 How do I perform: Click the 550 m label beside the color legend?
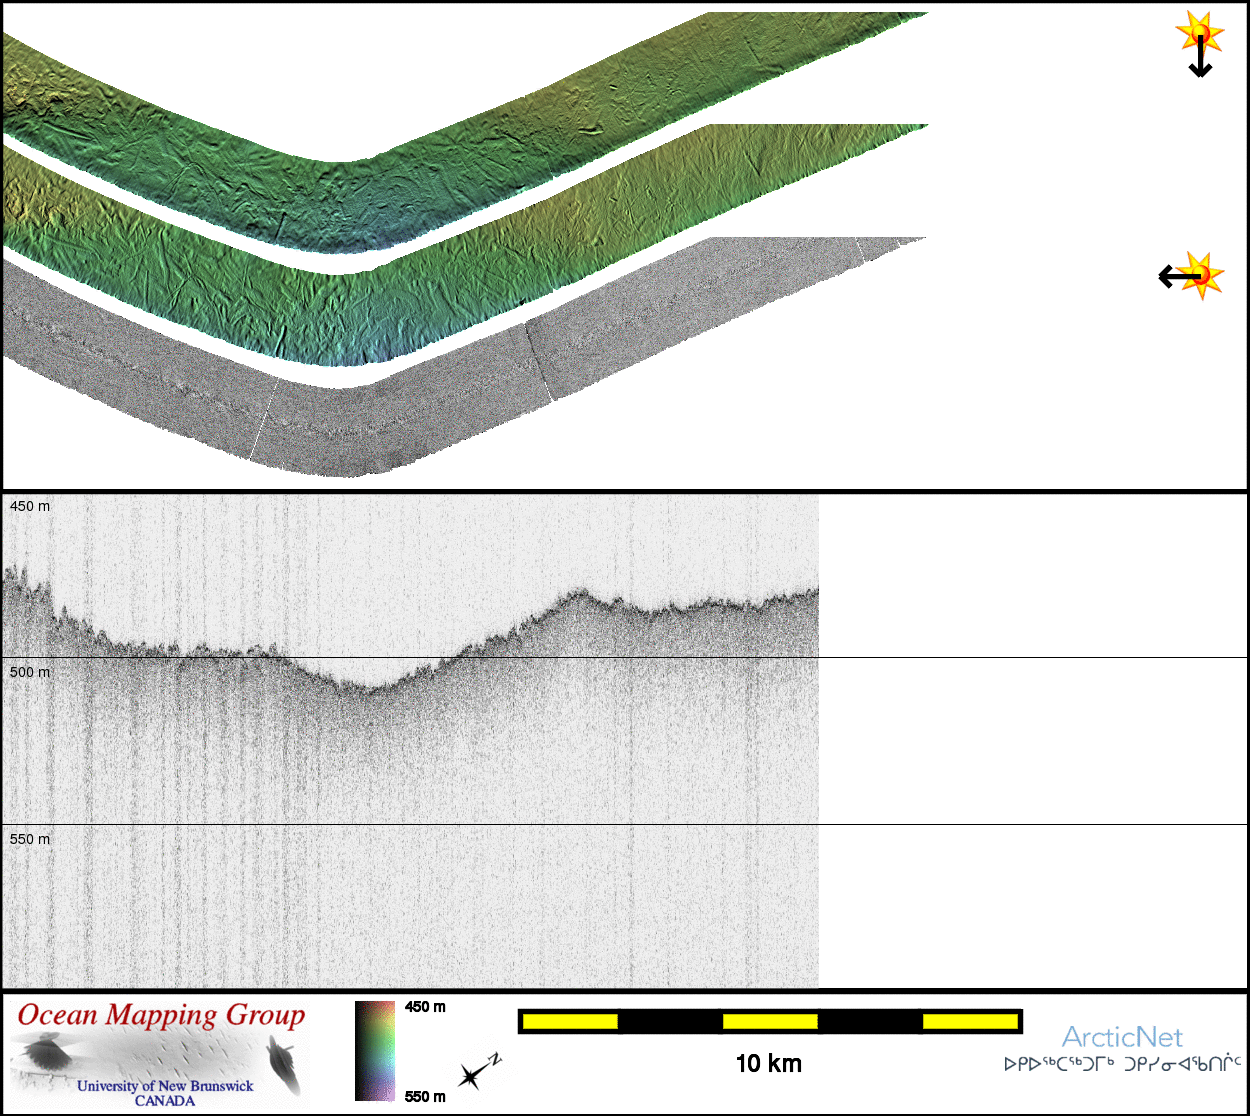(x=425, y=1097)
